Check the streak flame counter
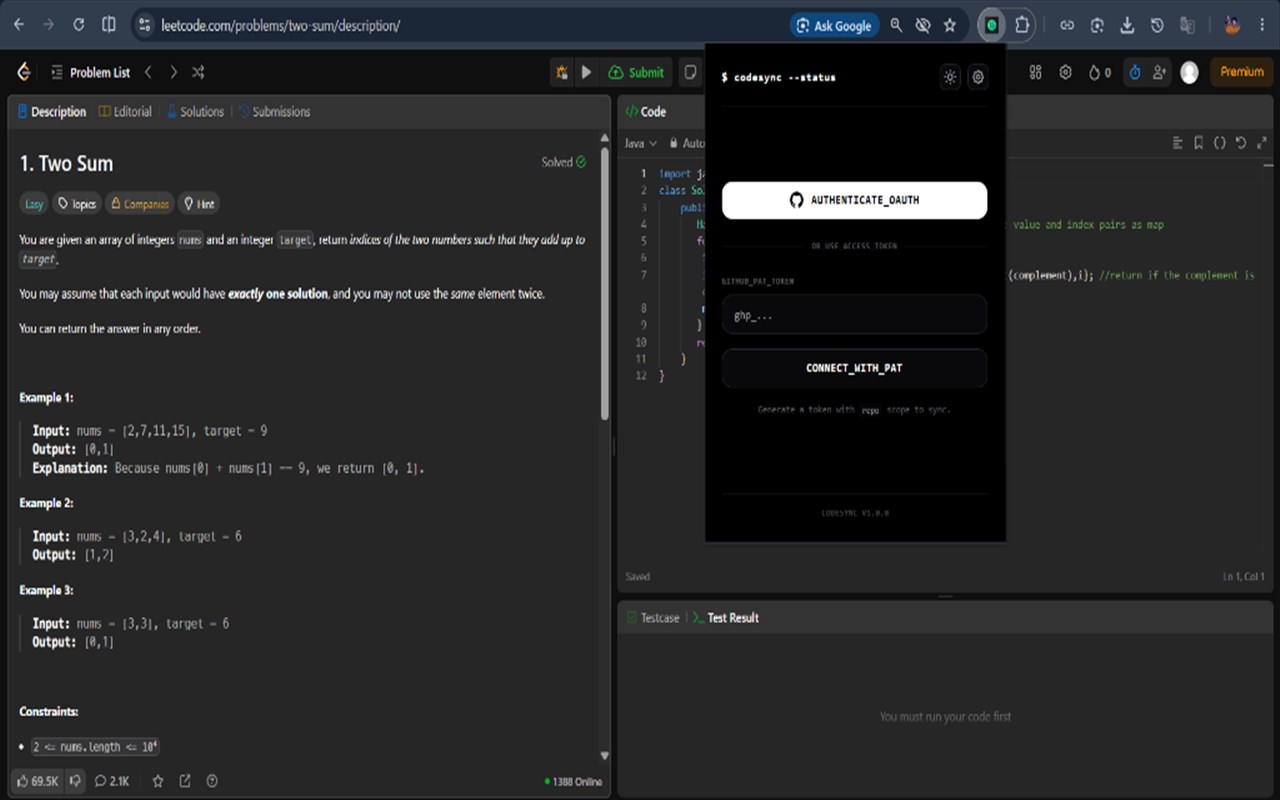The width and height of the screenshot is (1280, 800). pos(1100,72)
